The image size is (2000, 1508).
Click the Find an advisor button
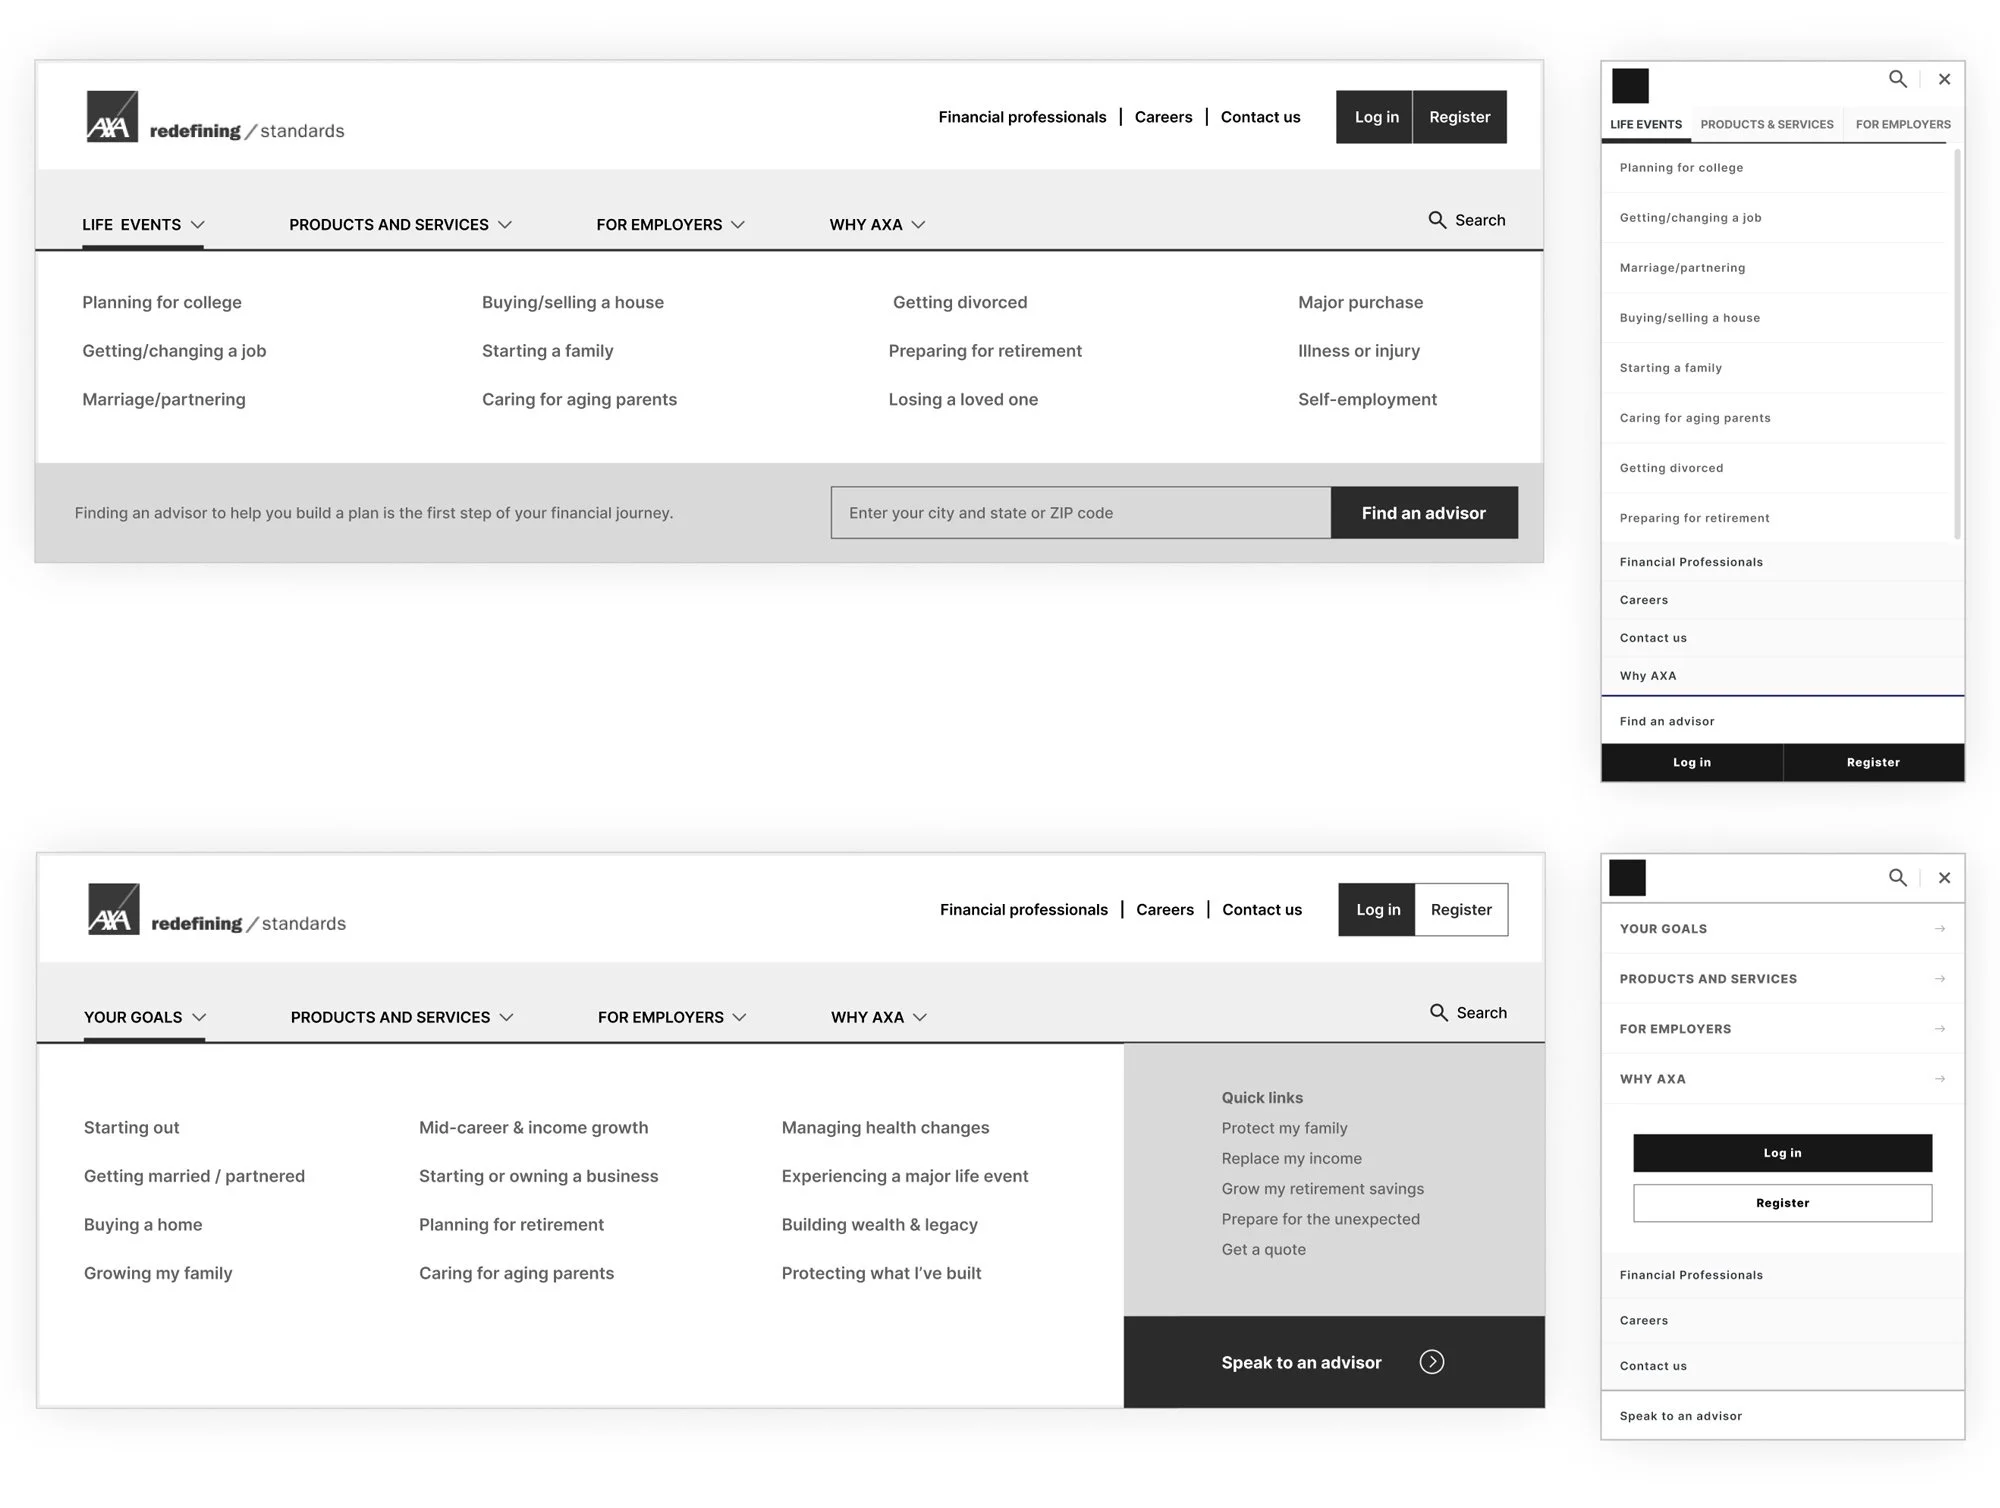click(1423, 512)
